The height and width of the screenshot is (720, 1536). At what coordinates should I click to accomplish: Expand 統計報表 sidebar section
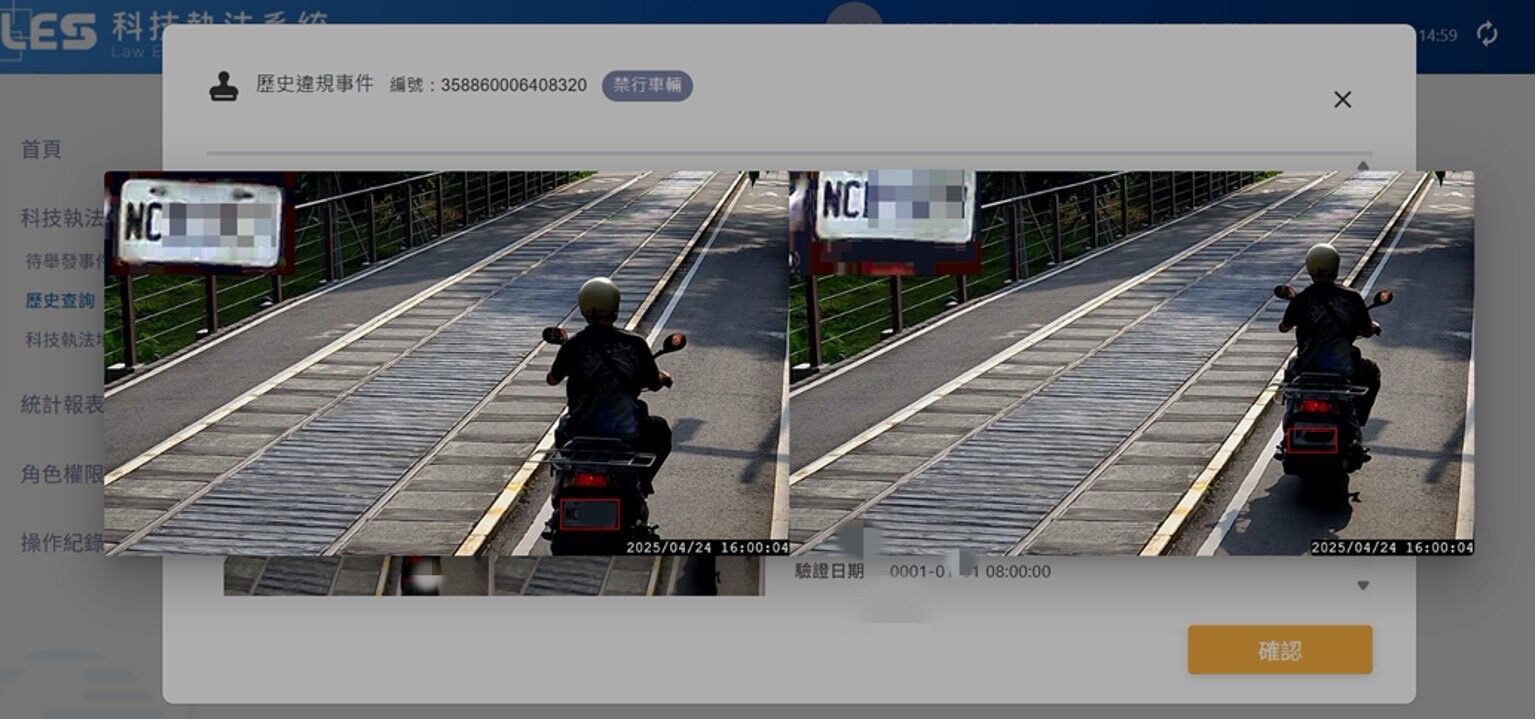pyautogui.click(x=61, y=404)
